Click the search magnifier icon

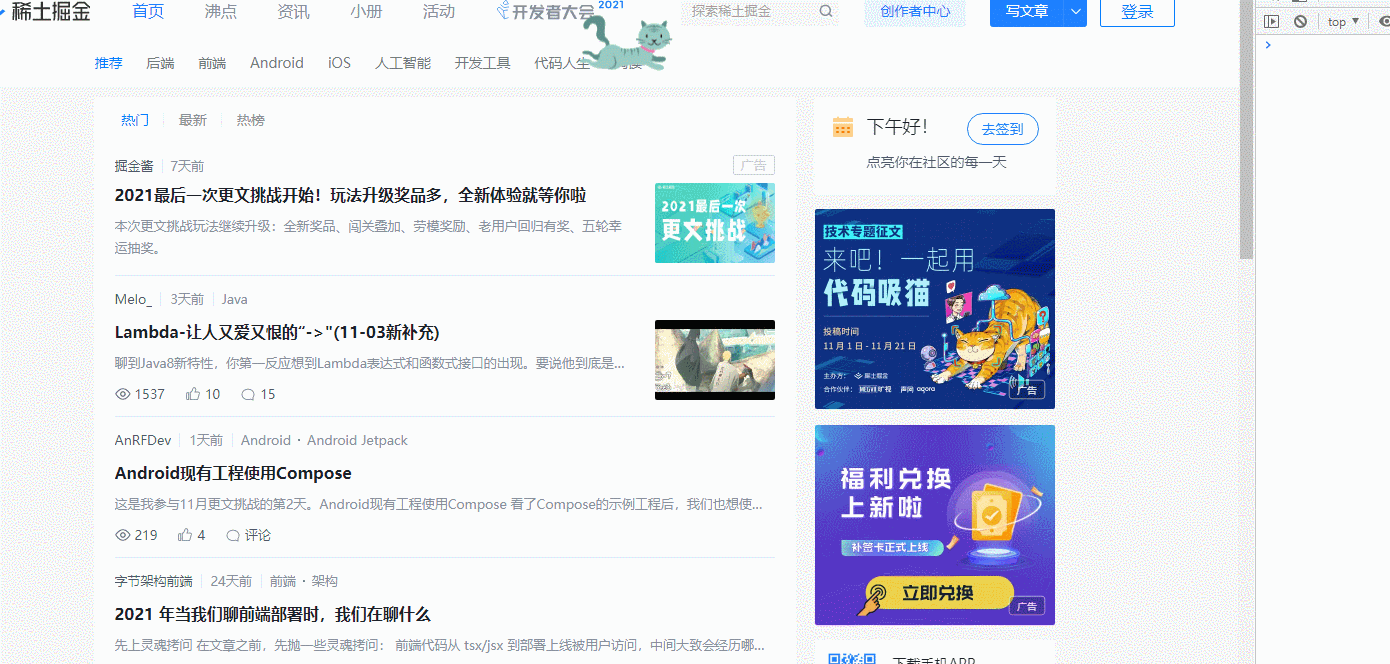click(x=826, y=12)
